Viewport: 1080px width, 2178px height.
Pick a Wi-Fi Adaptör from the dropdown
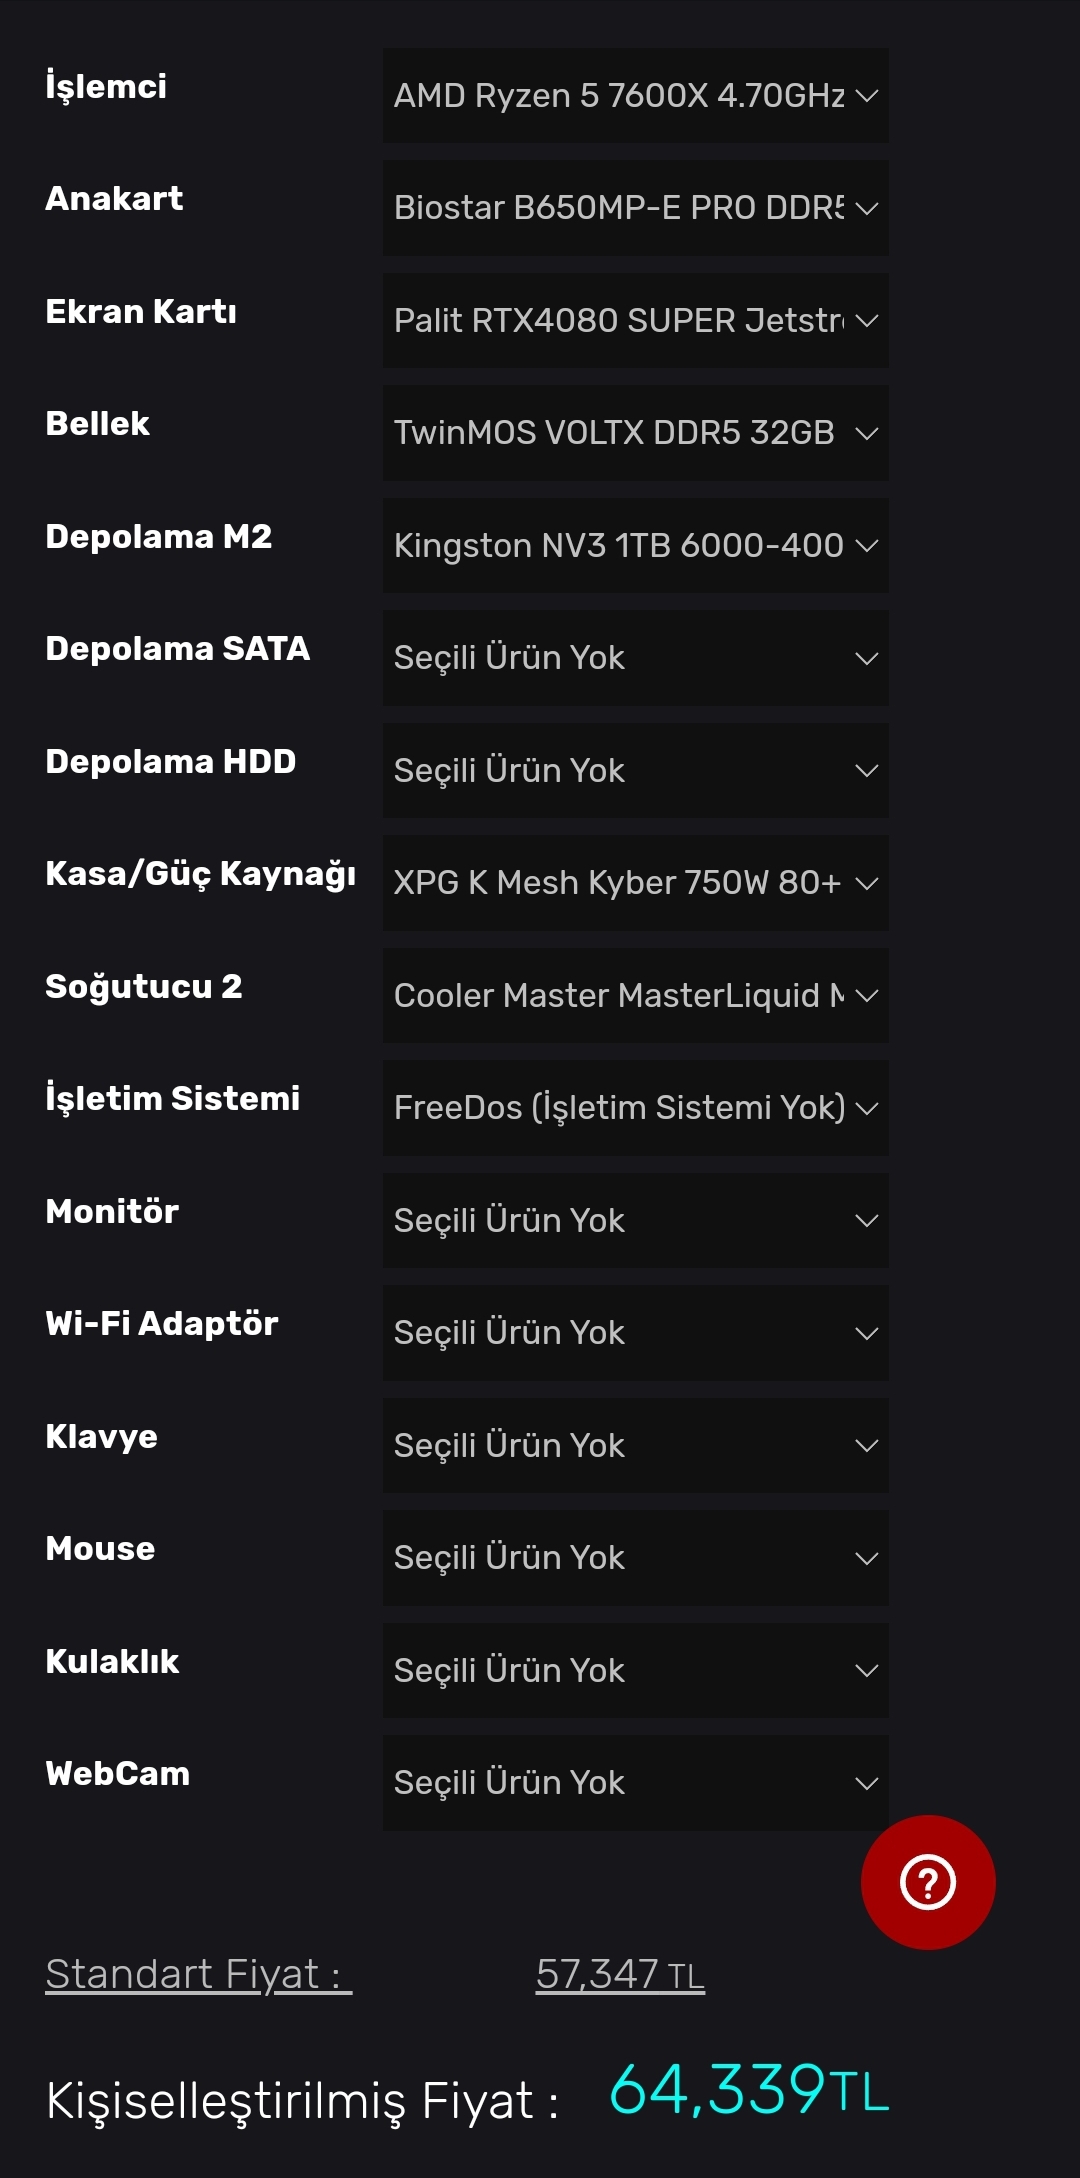pos(635,1333)
